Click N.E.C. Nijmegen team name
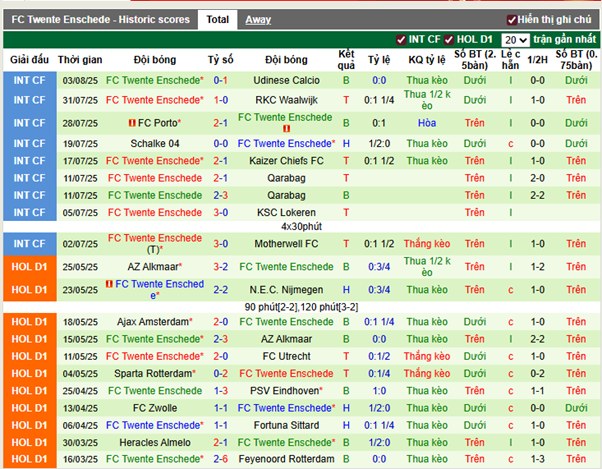Screen dimensions: 602x469 pyautogui.click(x=286, y=290)
